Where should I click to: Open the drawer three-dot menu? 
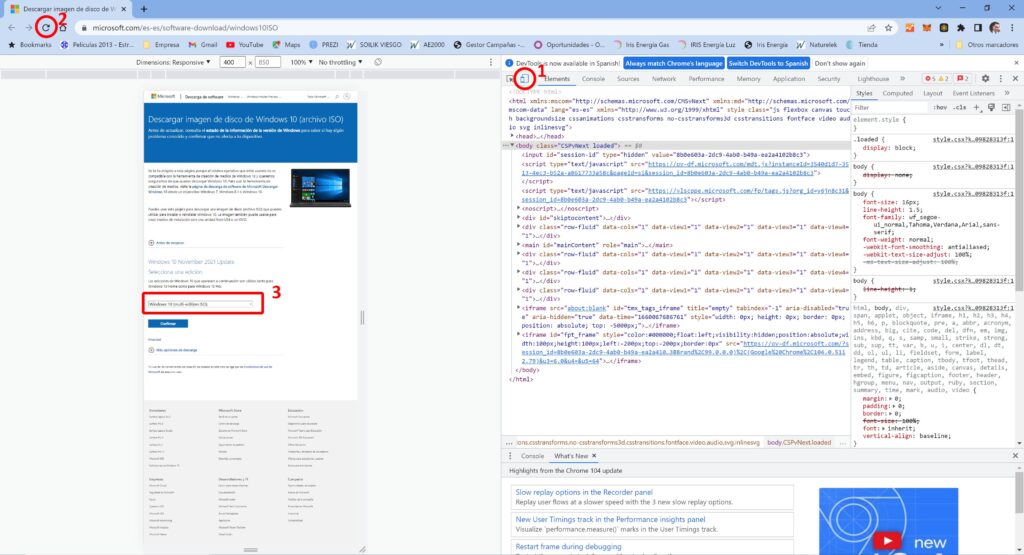pyautogui.click(x=511, y=456)
